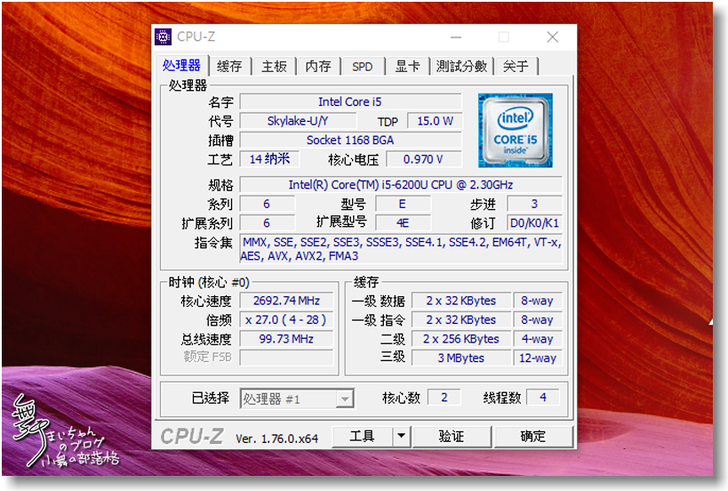The width and height of the screenshot is (728, 491).
Task: Click the 0.970 V core voltage value
Action: (x=423, y=159)
